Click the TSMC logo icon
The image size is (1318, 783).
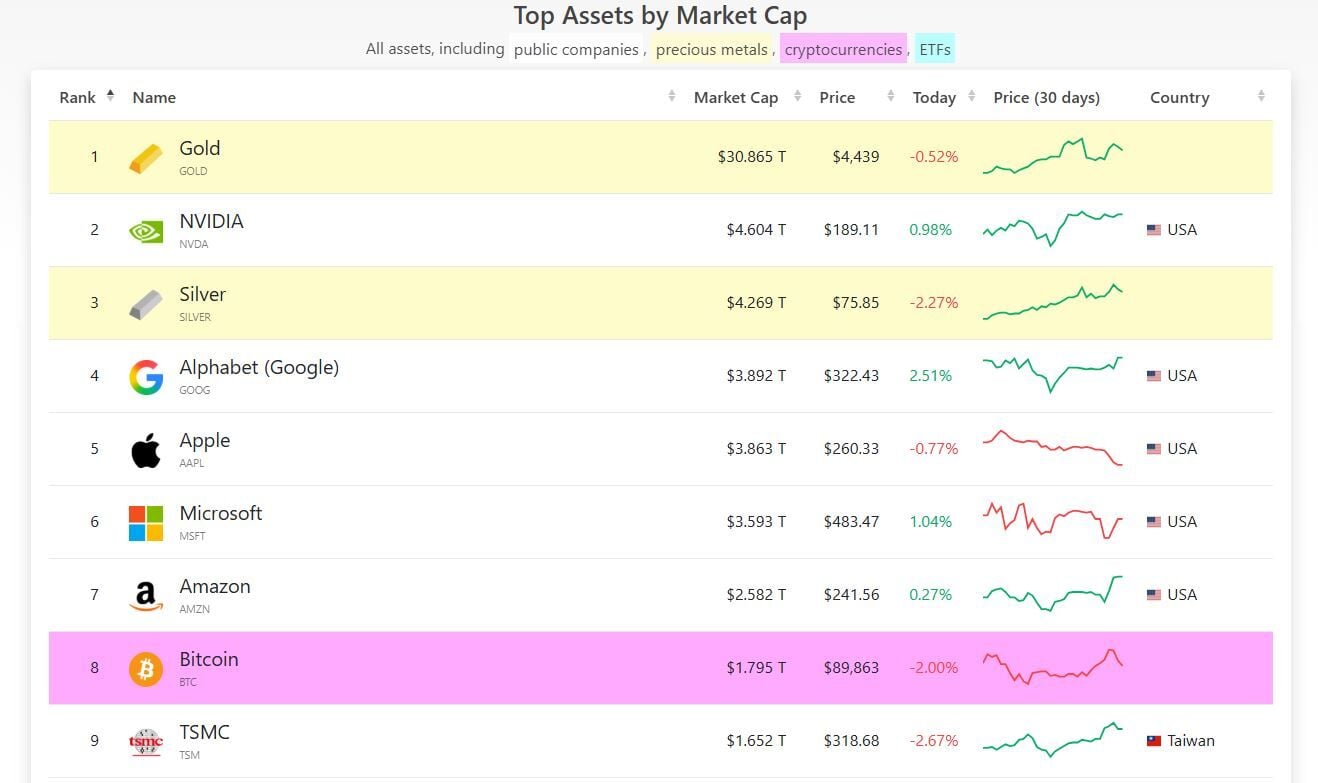tap(145, 742)
